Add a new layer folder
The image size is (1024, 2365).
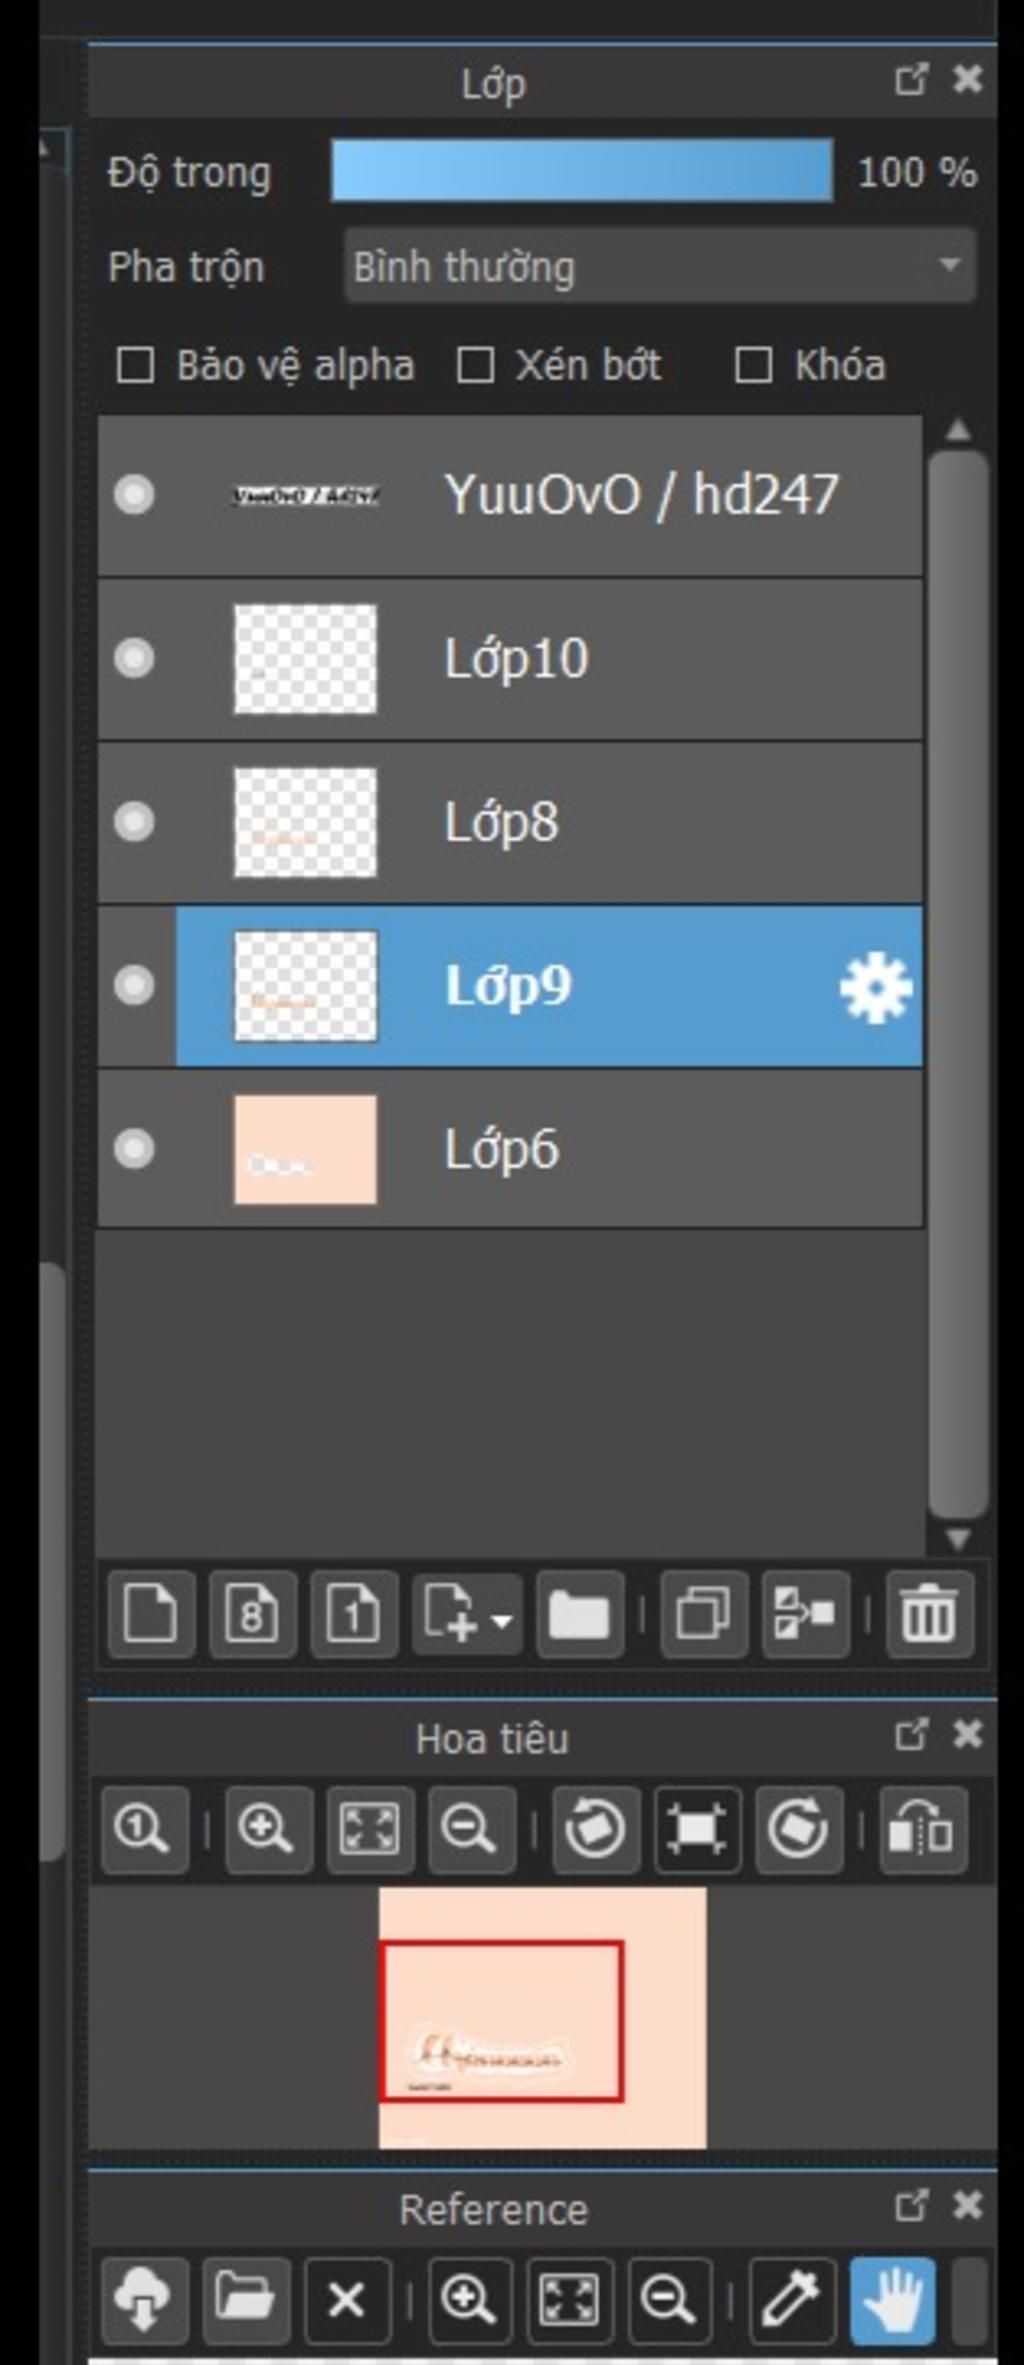[580, 1614]
